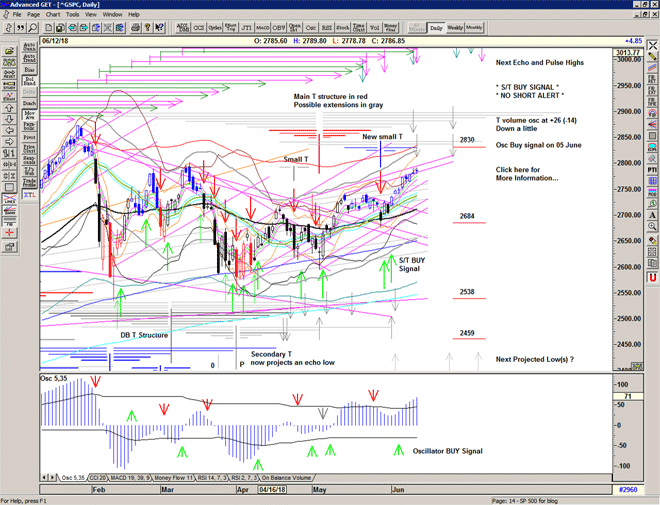The image size is (660, 505).
Task: Click the Weekly timeframe button
Action: 454,28
